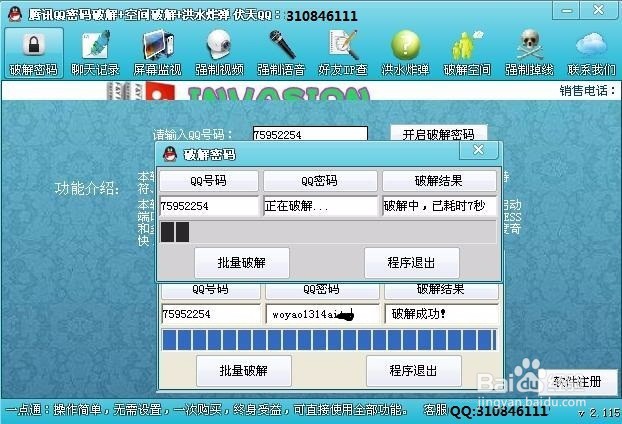Image resolution: width=622 pixels, height=424 pixels.
Task: Close the main application window
Action: pyautogui.click(x=598, y=10)
